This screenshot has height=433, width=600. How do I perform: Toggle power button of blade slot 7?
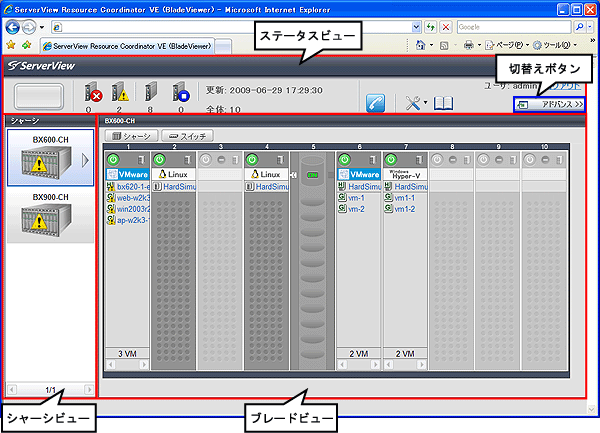pos(391,160)
